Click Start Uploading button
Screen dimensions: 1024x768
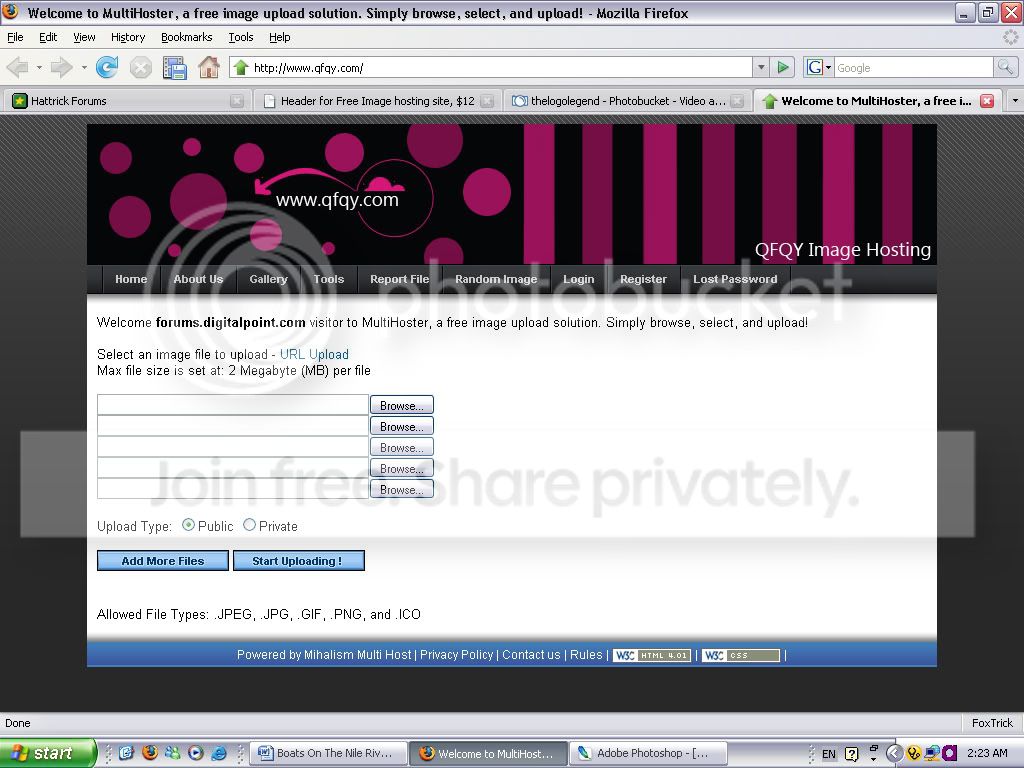click(298, 560)
